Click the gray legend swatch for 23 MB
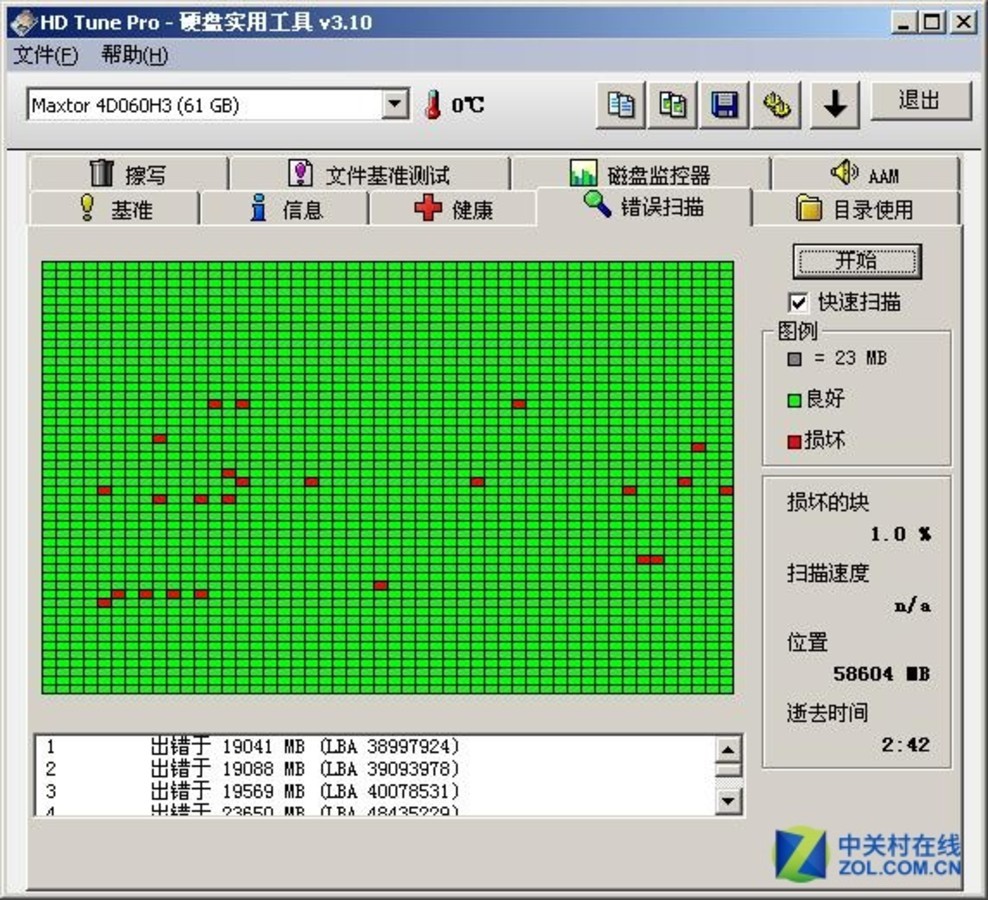The width and height of the screenshot is (988, 900). pyautogui.click(x=795, y=359)
